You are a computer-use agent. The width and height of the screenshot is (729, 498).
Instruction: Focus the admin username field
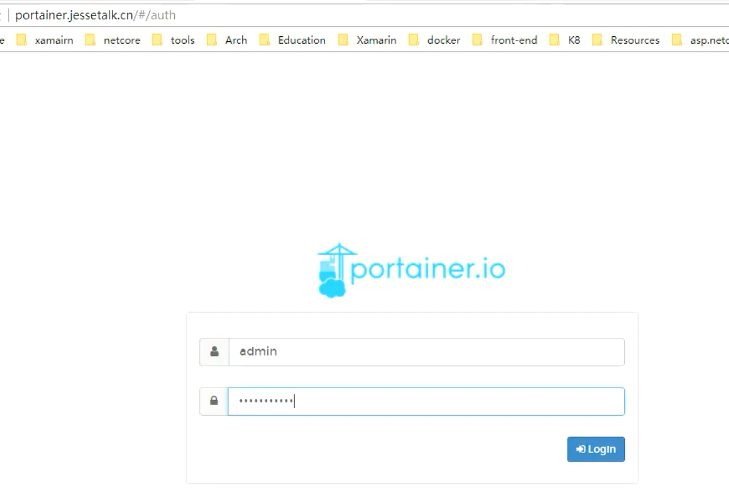[426, 352]
